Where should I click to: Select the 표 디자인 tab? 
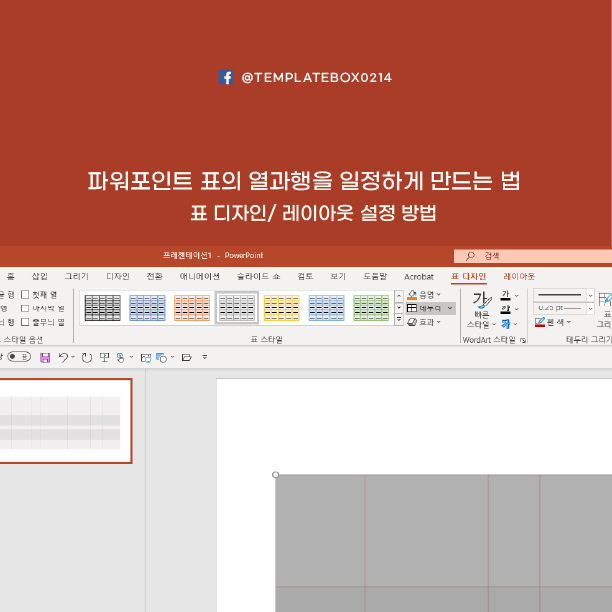(x=469, y=276)
